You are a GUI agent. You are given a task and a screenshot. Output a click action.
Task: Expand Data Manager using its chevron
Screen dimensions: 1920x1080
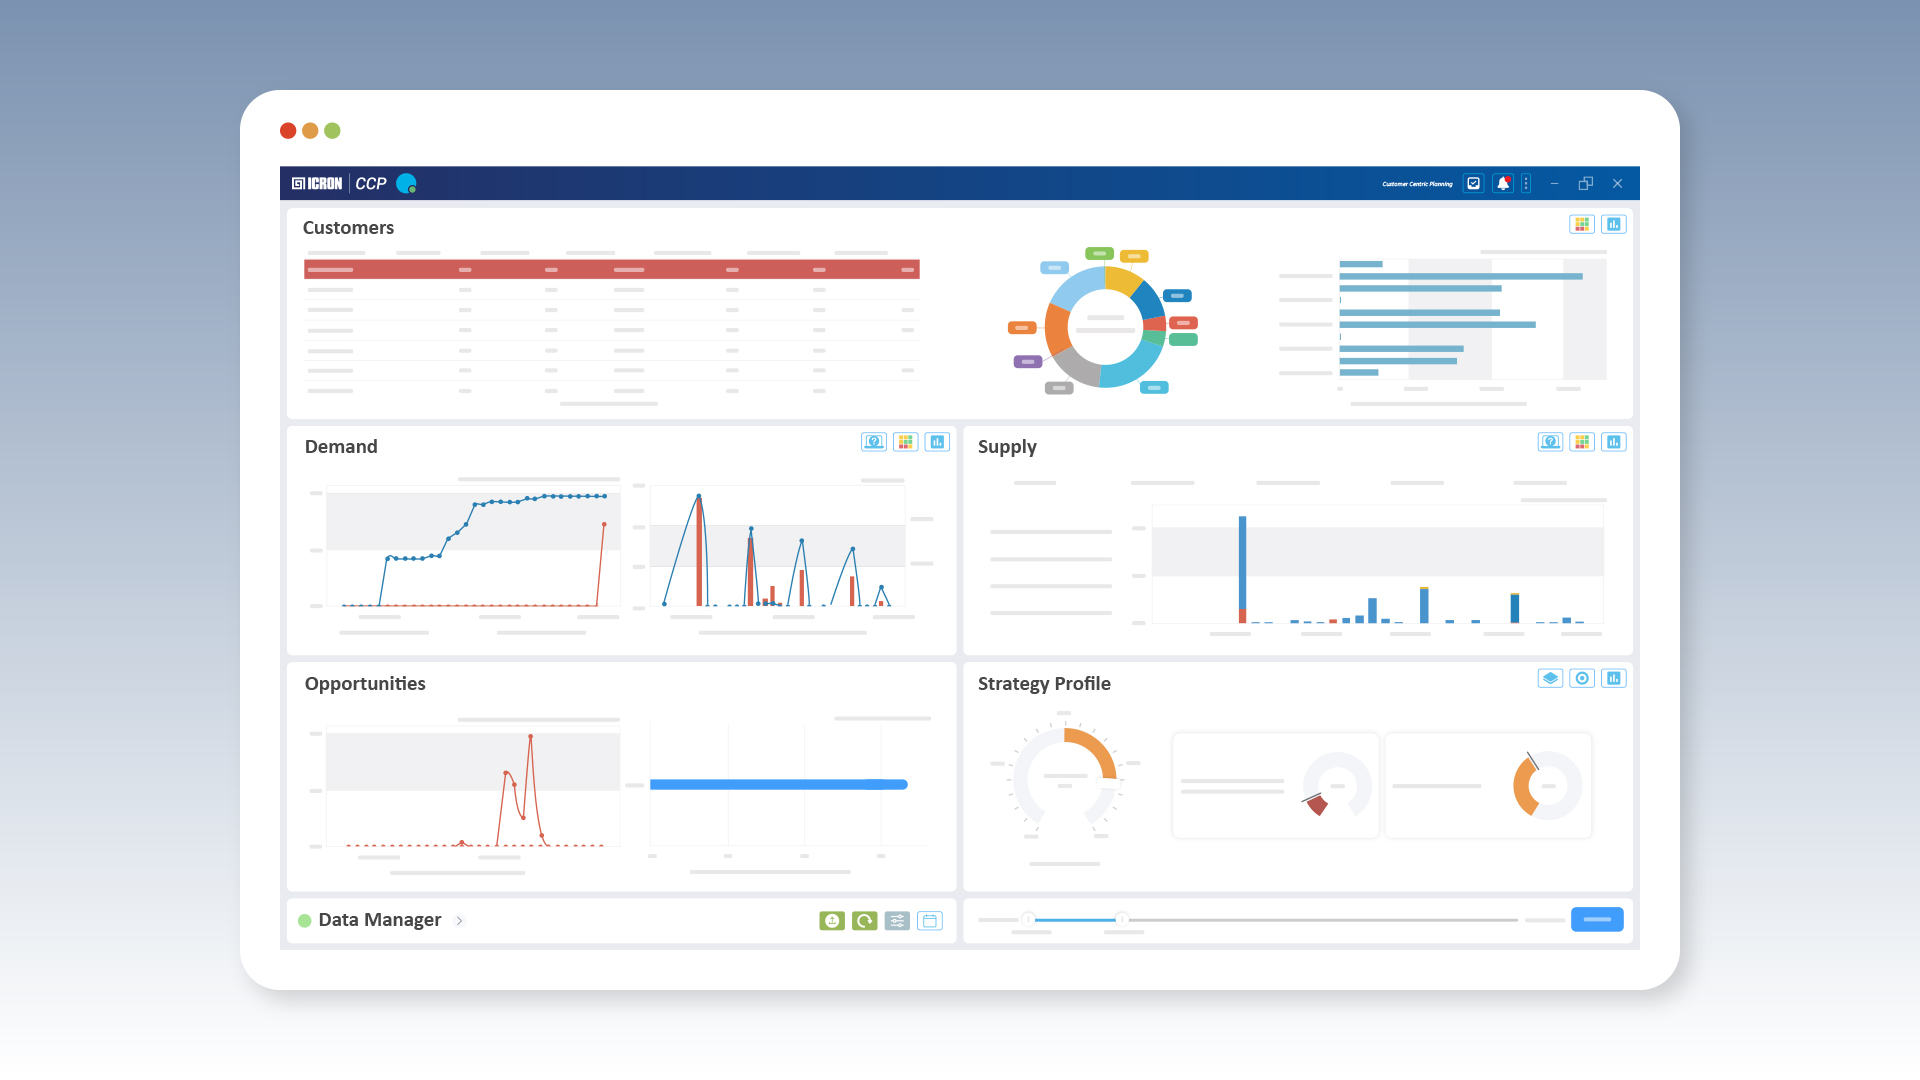(x=460, y=920)
